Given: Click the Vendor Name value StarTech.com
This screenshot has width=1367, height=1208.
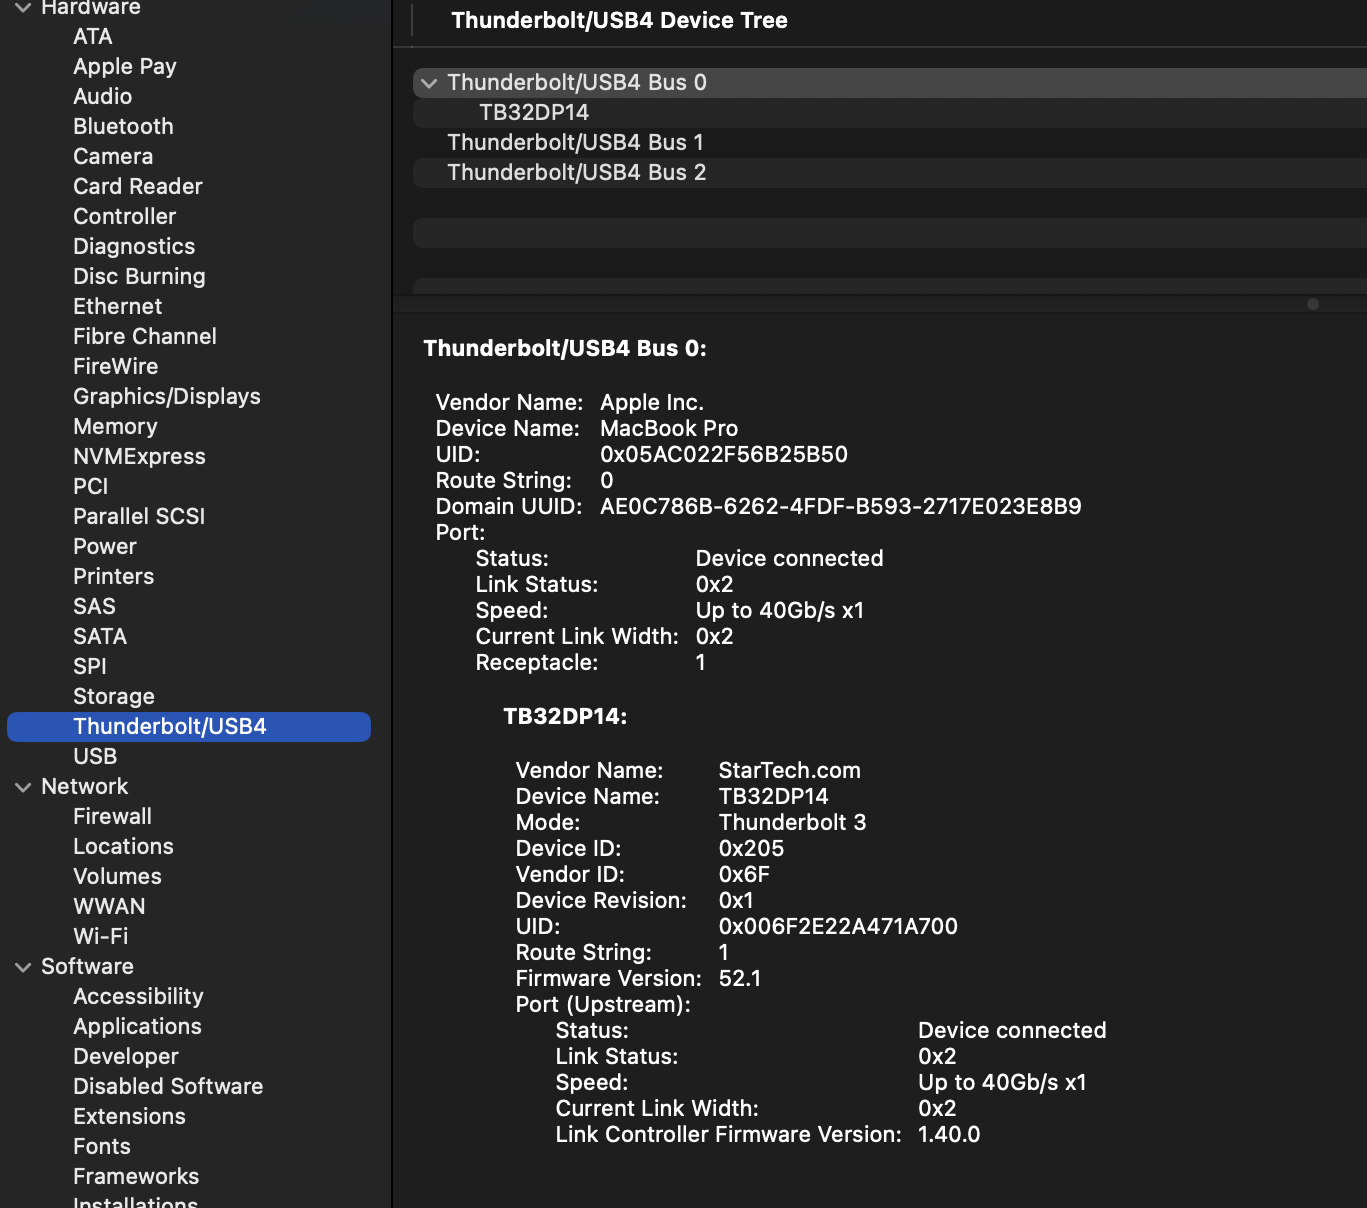Looking at the screenshot, I should pos(790,771).
